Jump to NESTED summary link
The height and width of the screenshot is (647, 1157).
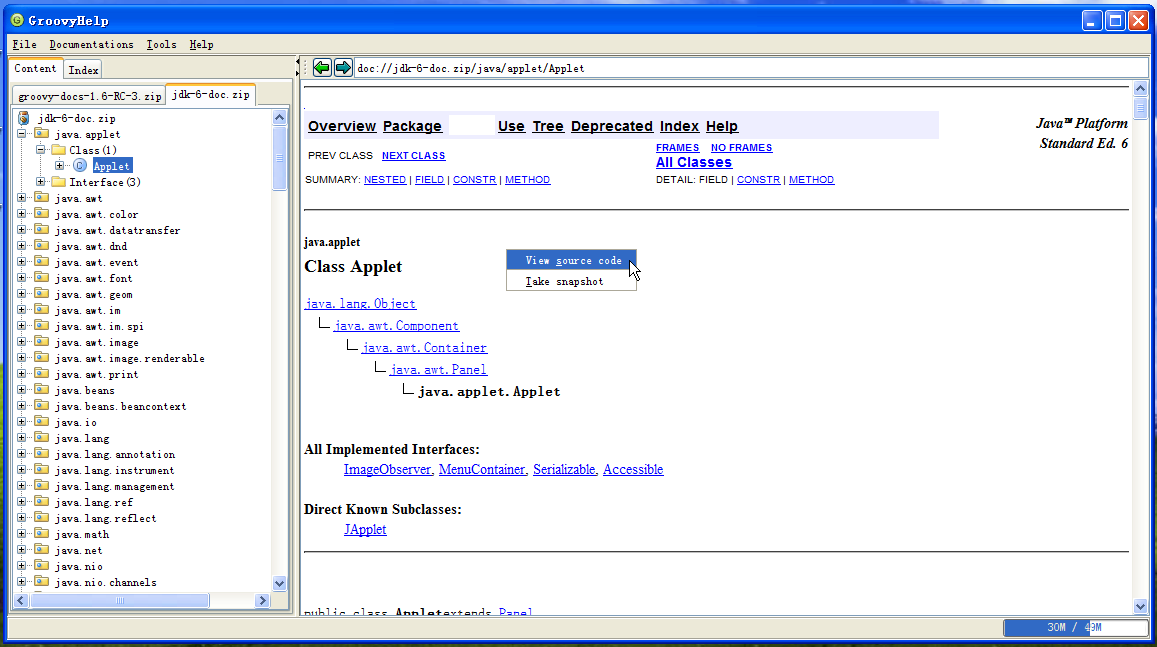(x=384, y=179)
